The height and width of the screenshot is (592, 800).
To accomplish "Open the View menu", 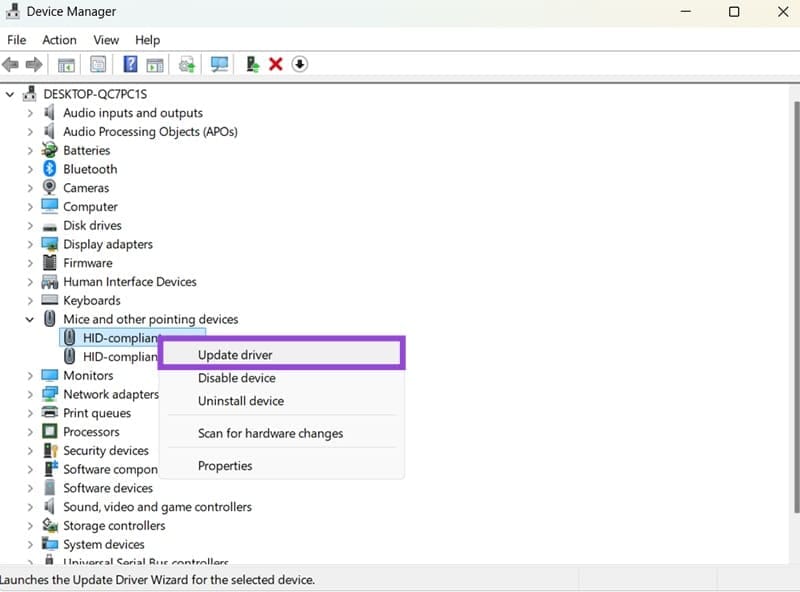I will [106, 40].
